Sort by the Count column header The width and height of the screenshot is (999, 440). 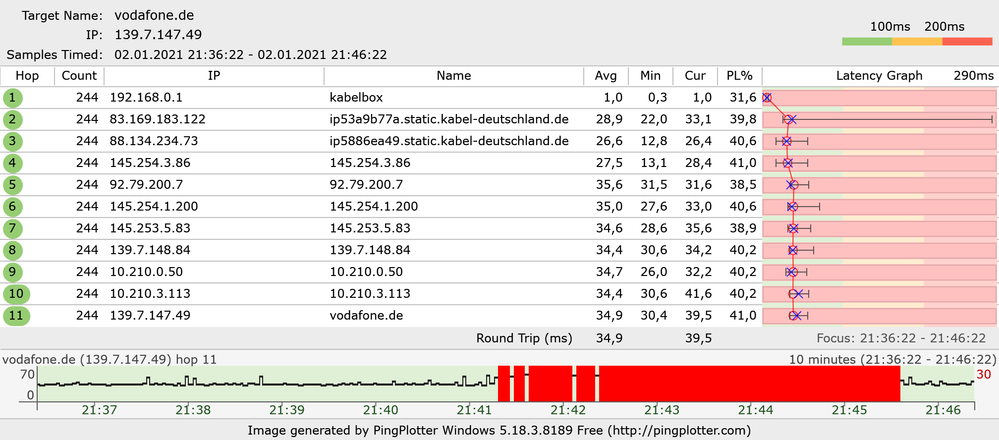click(79, 76)
